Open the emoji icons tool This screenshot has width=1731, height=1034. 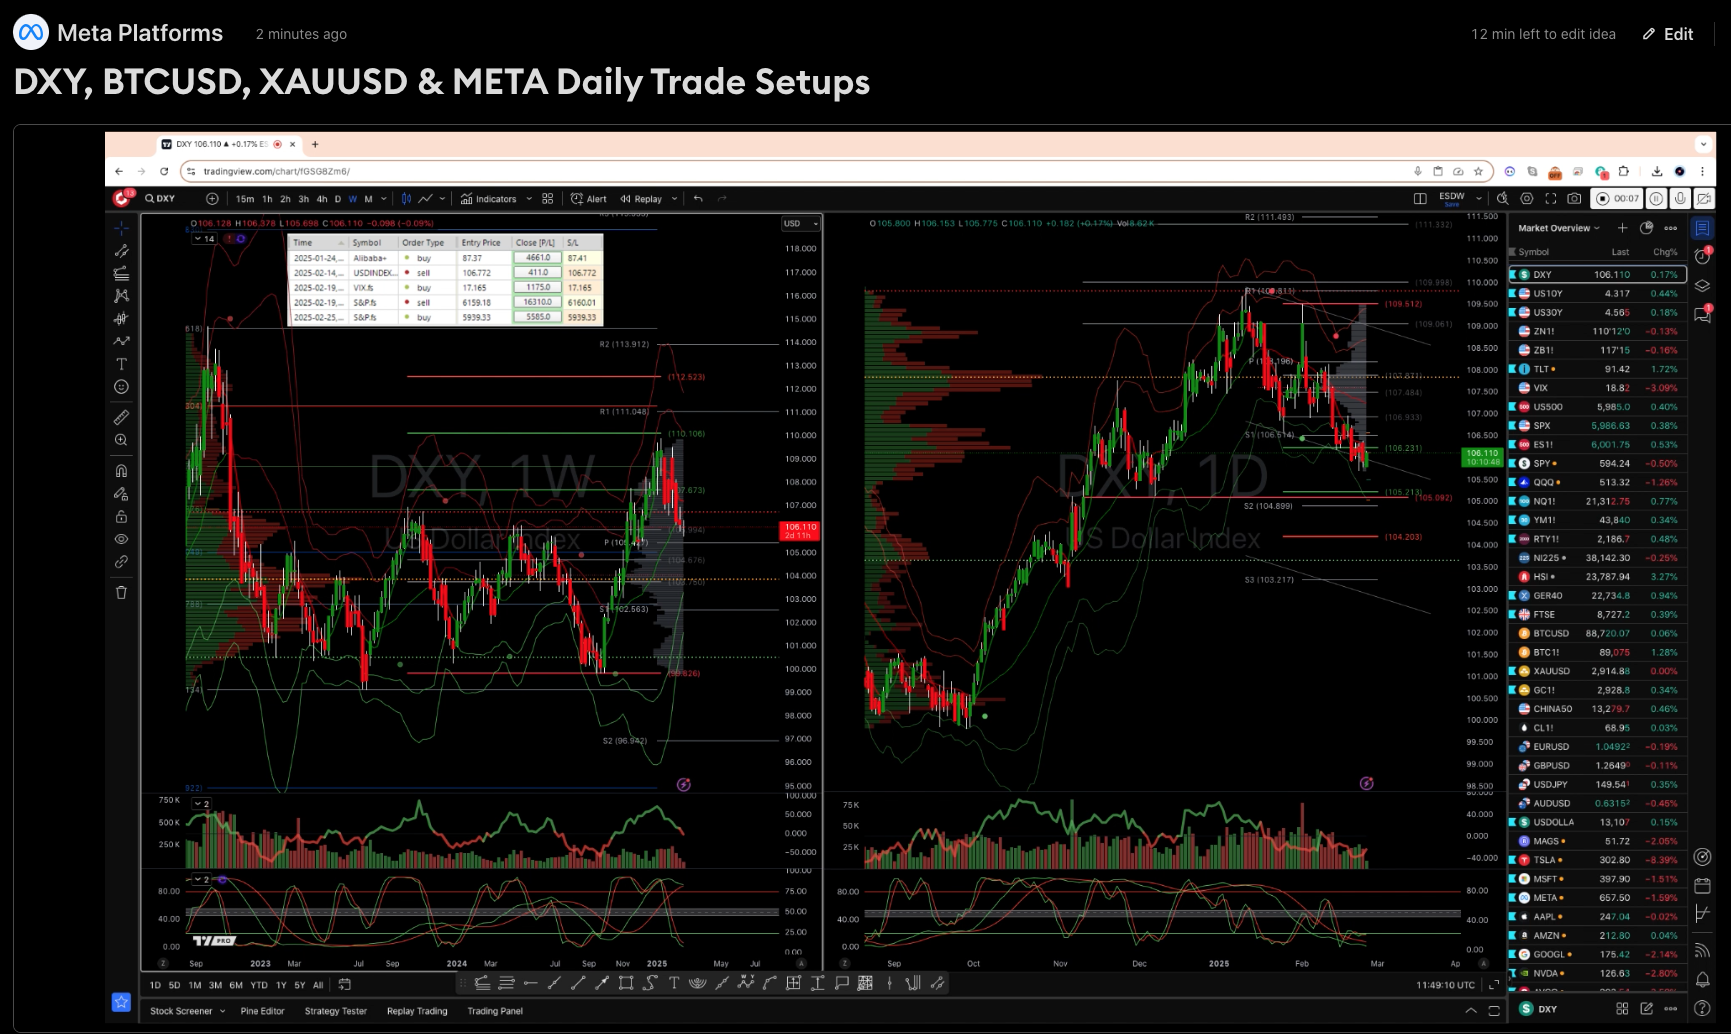pos(121,387)
